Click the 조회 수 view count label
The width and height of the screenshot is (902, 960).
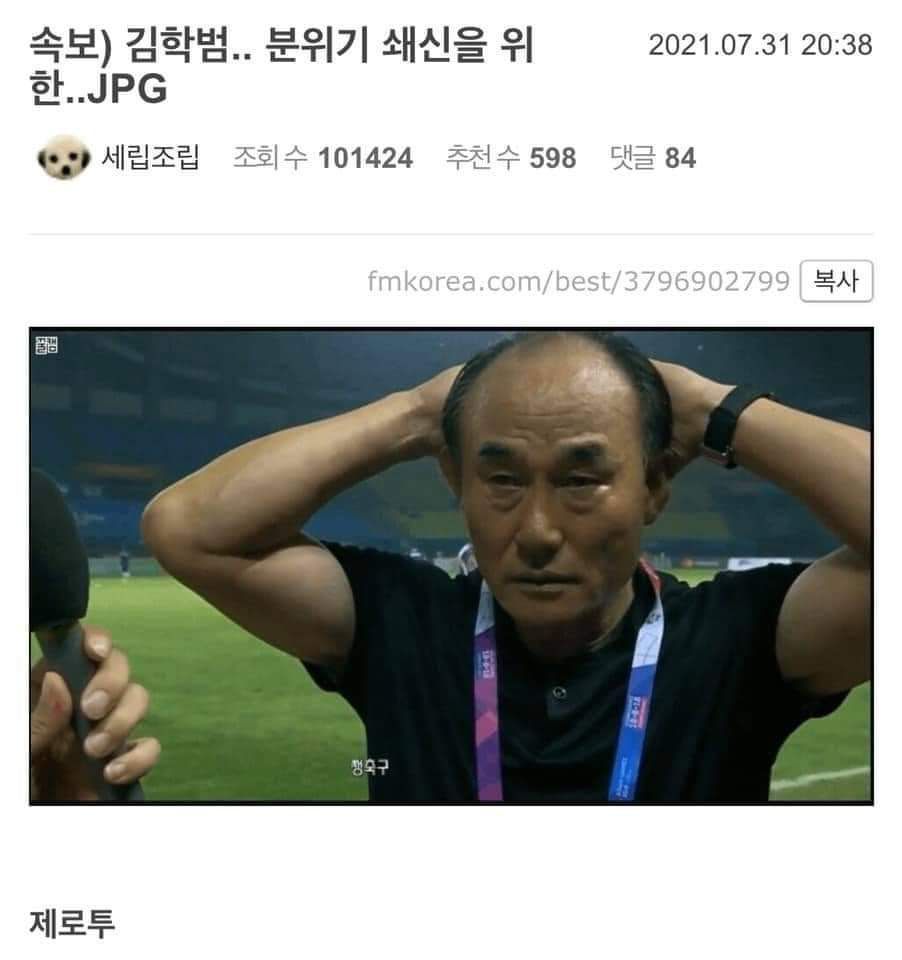click(x=270, y=157)
